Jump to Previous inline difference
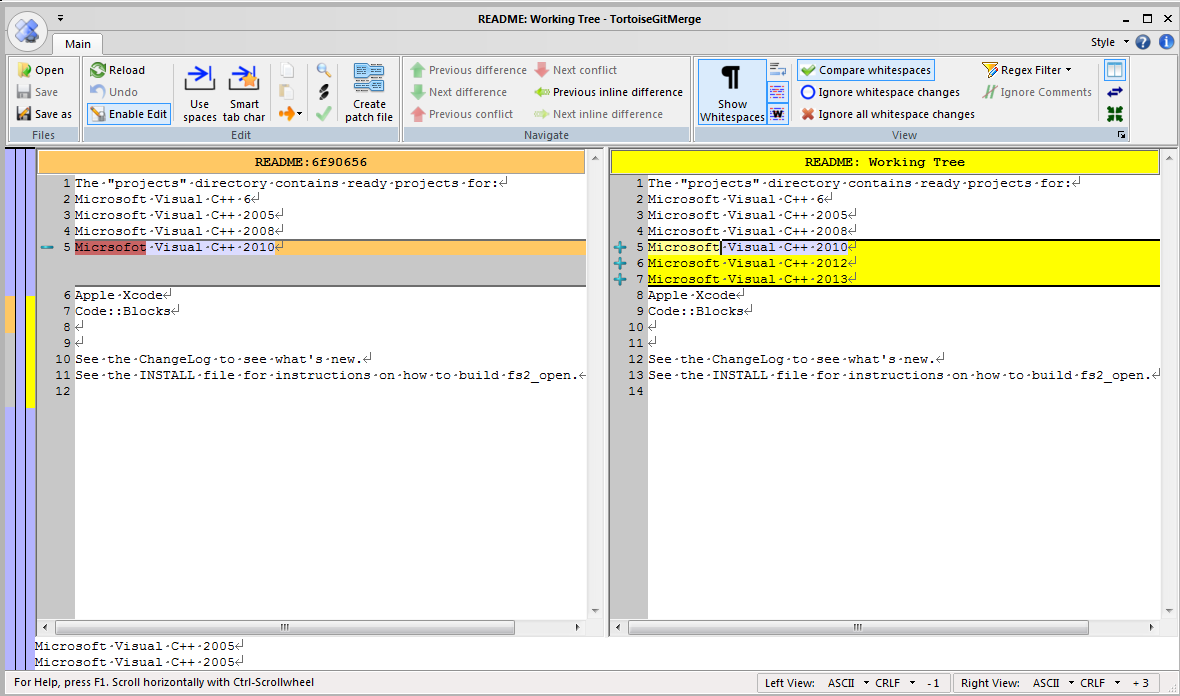Image resolution: width=1180 pixels, height=696 pixels. (608, 92)
